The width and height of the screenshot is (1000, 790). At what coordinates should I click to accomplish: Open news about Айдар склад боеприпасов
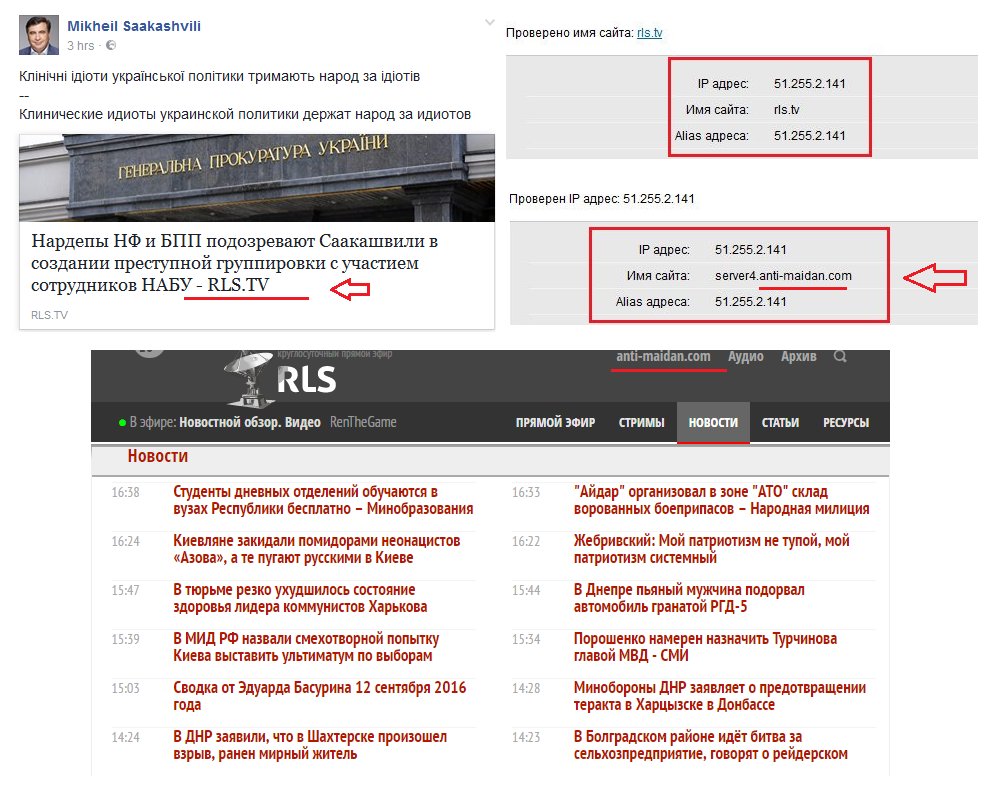[721, 500]
